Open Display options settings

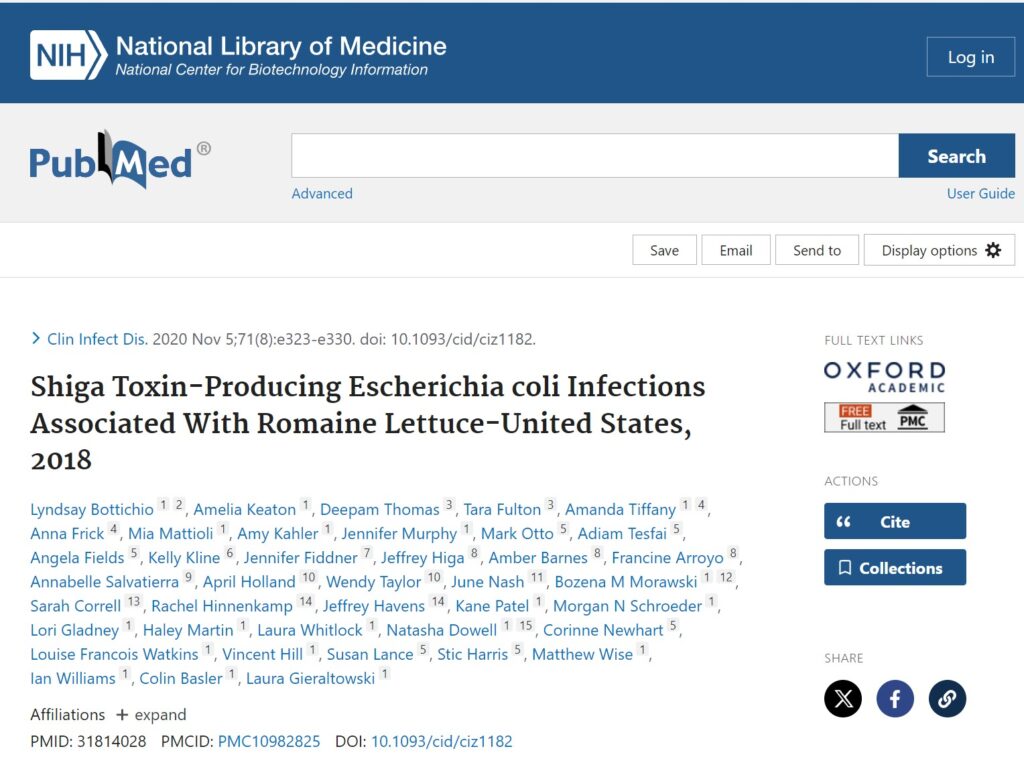click(x=939, y=250)
